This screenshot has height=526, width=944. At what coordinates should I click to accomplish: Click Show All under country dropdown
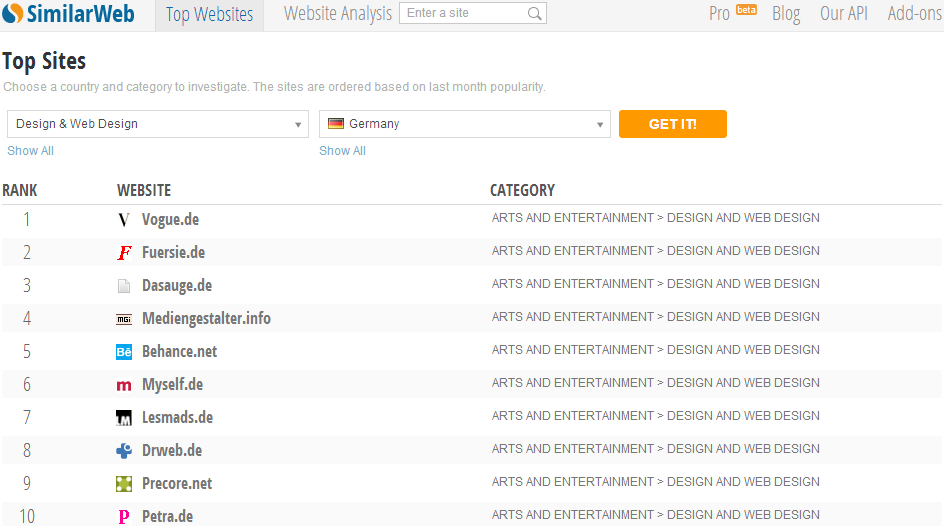(x=342, y=151)
